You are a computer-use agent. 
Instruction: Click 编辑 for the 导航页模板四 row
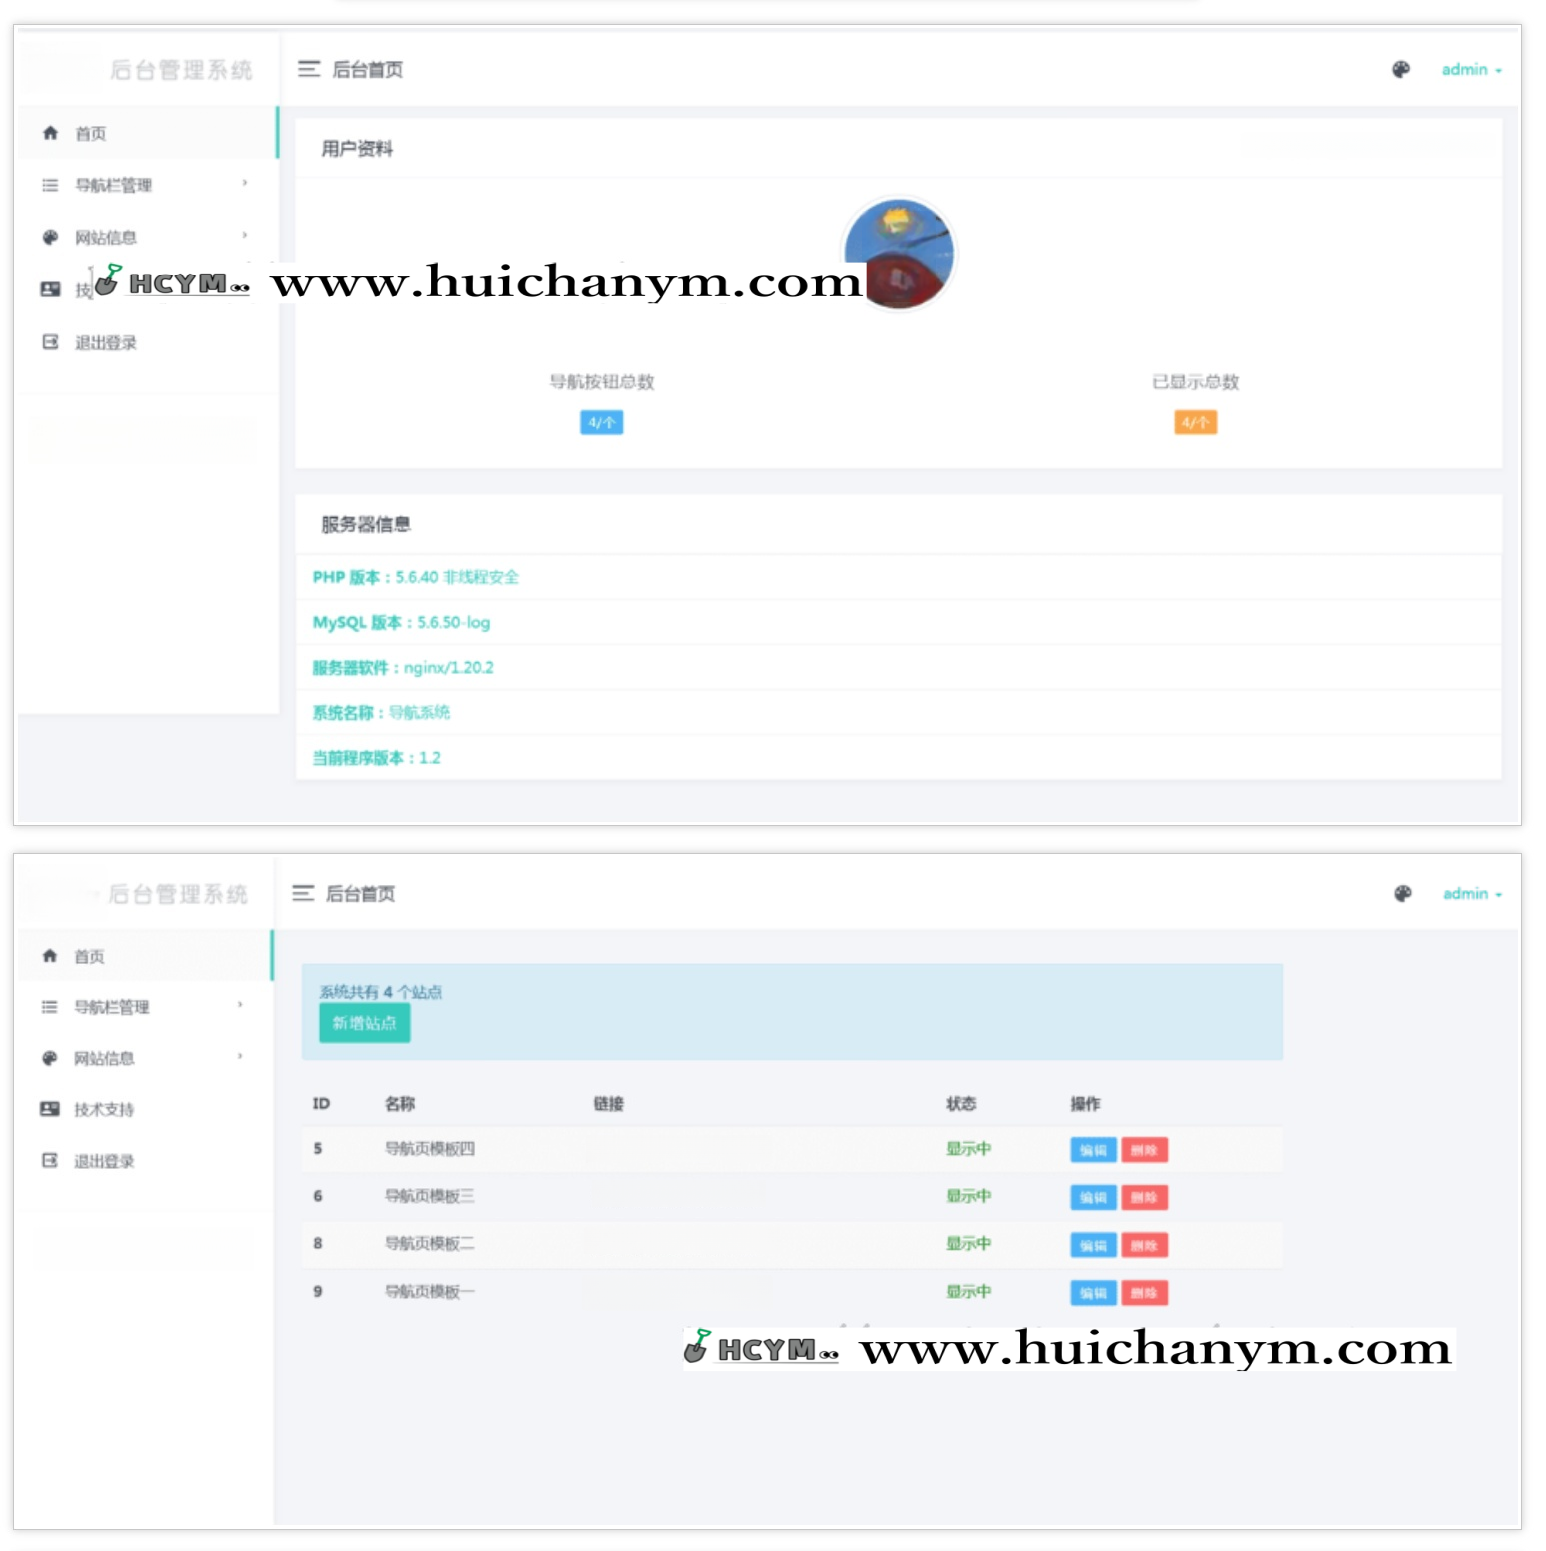[x=1092, y=1150]
